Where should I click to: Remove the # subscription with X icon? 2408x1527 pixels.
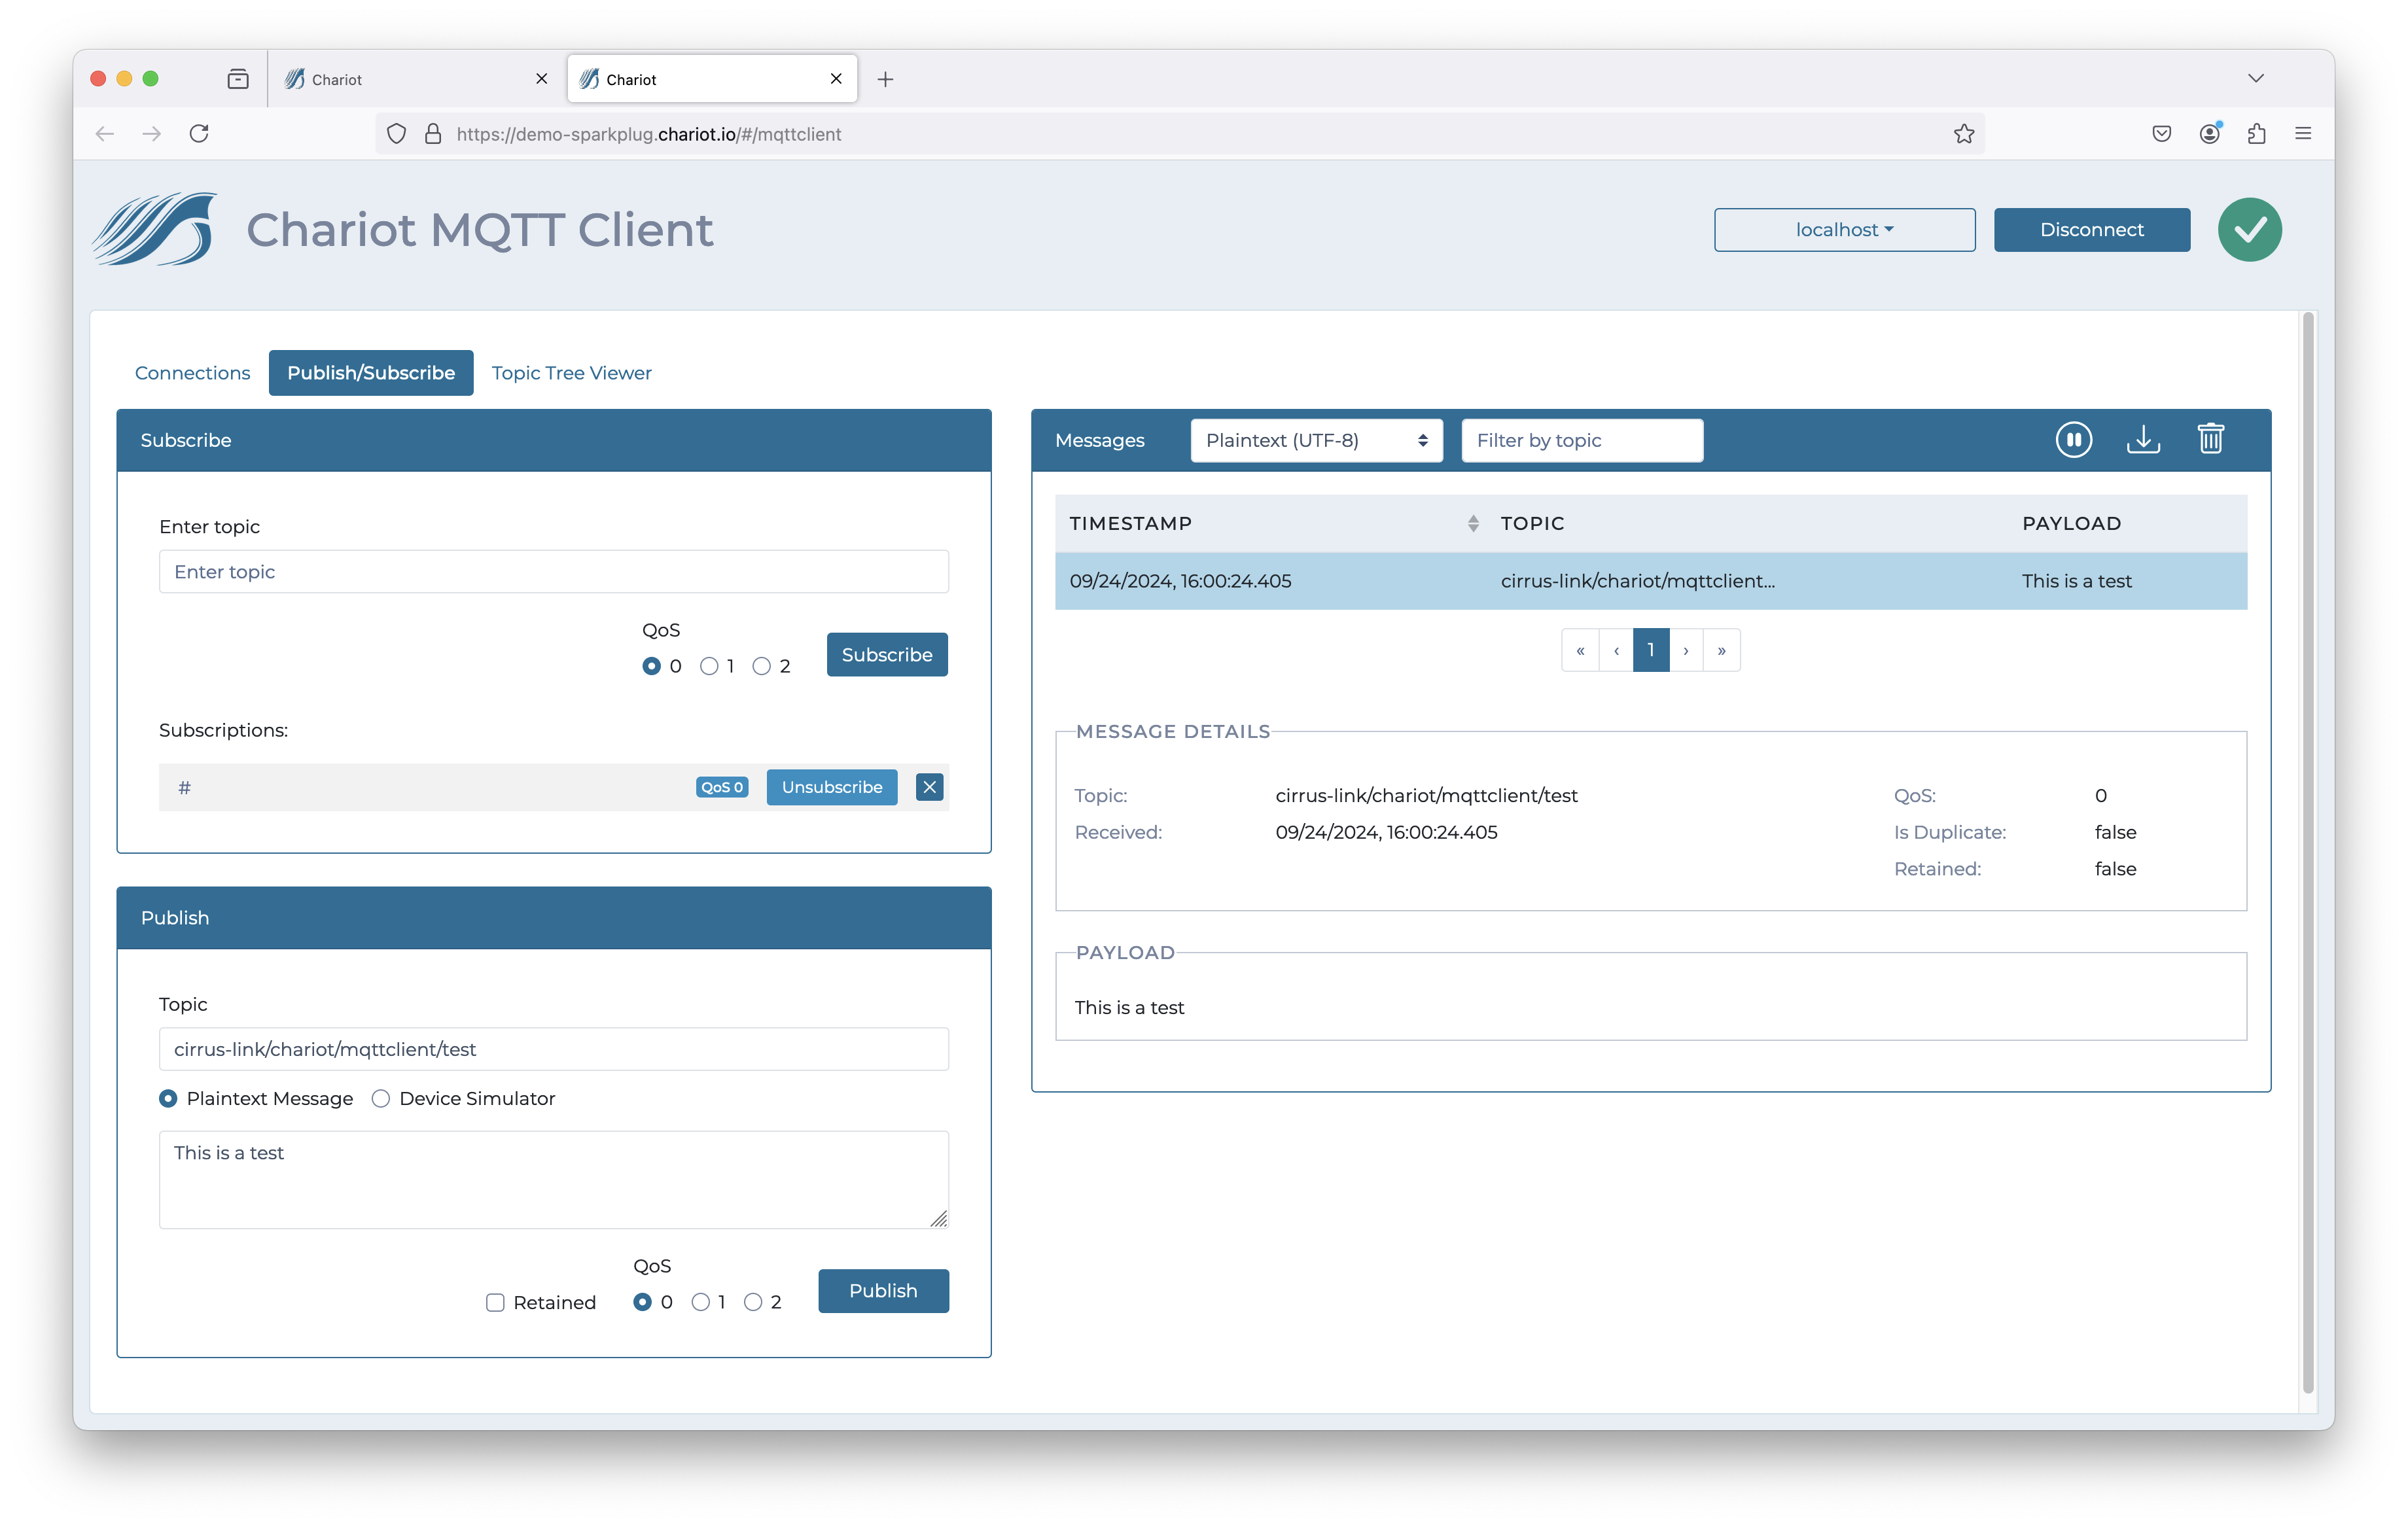(x=929, y=787)
